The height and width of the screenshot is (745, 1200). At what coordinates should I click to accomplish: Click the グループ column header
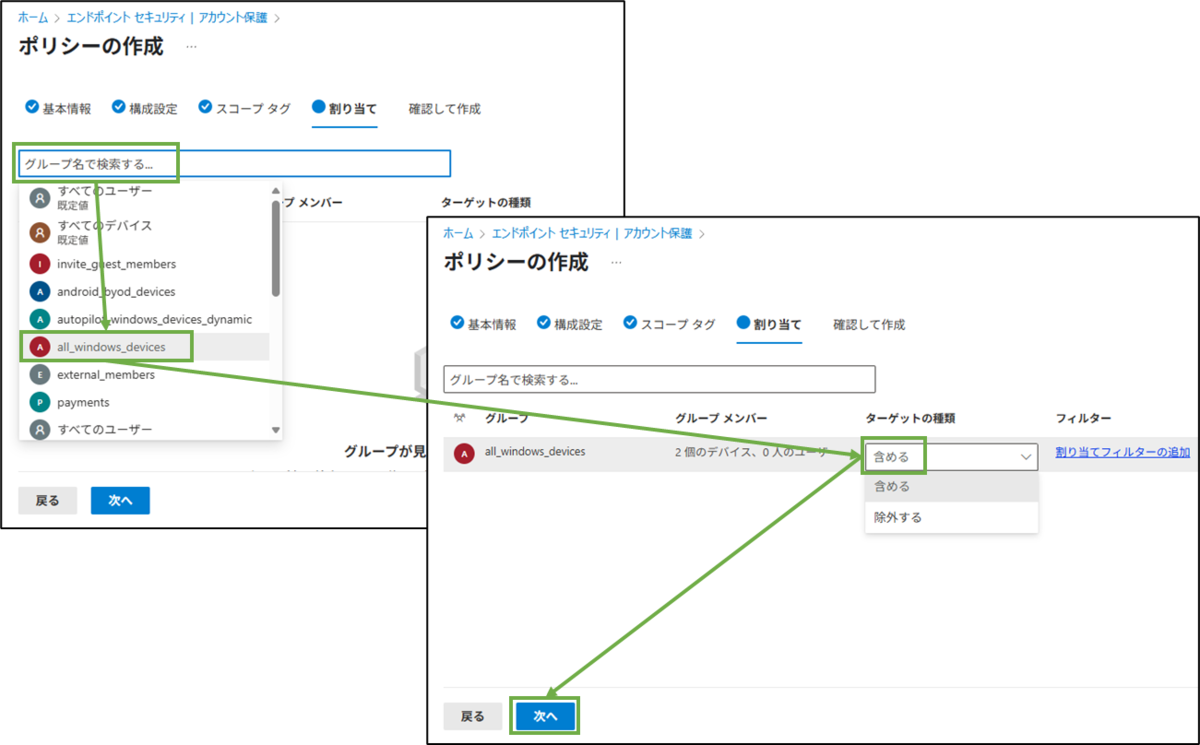tap(507, 418)
